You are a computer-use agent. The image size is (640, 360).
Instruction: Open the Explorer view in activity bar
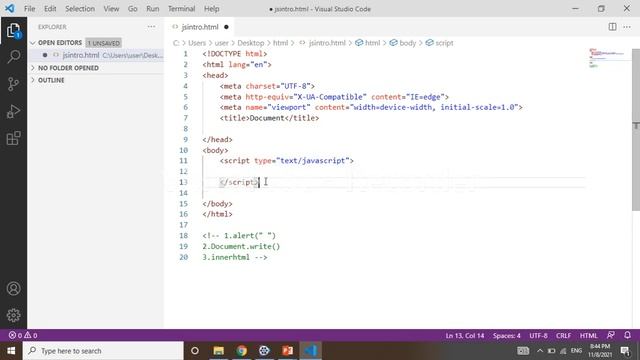pyautogui.click(x=13, y=30)
